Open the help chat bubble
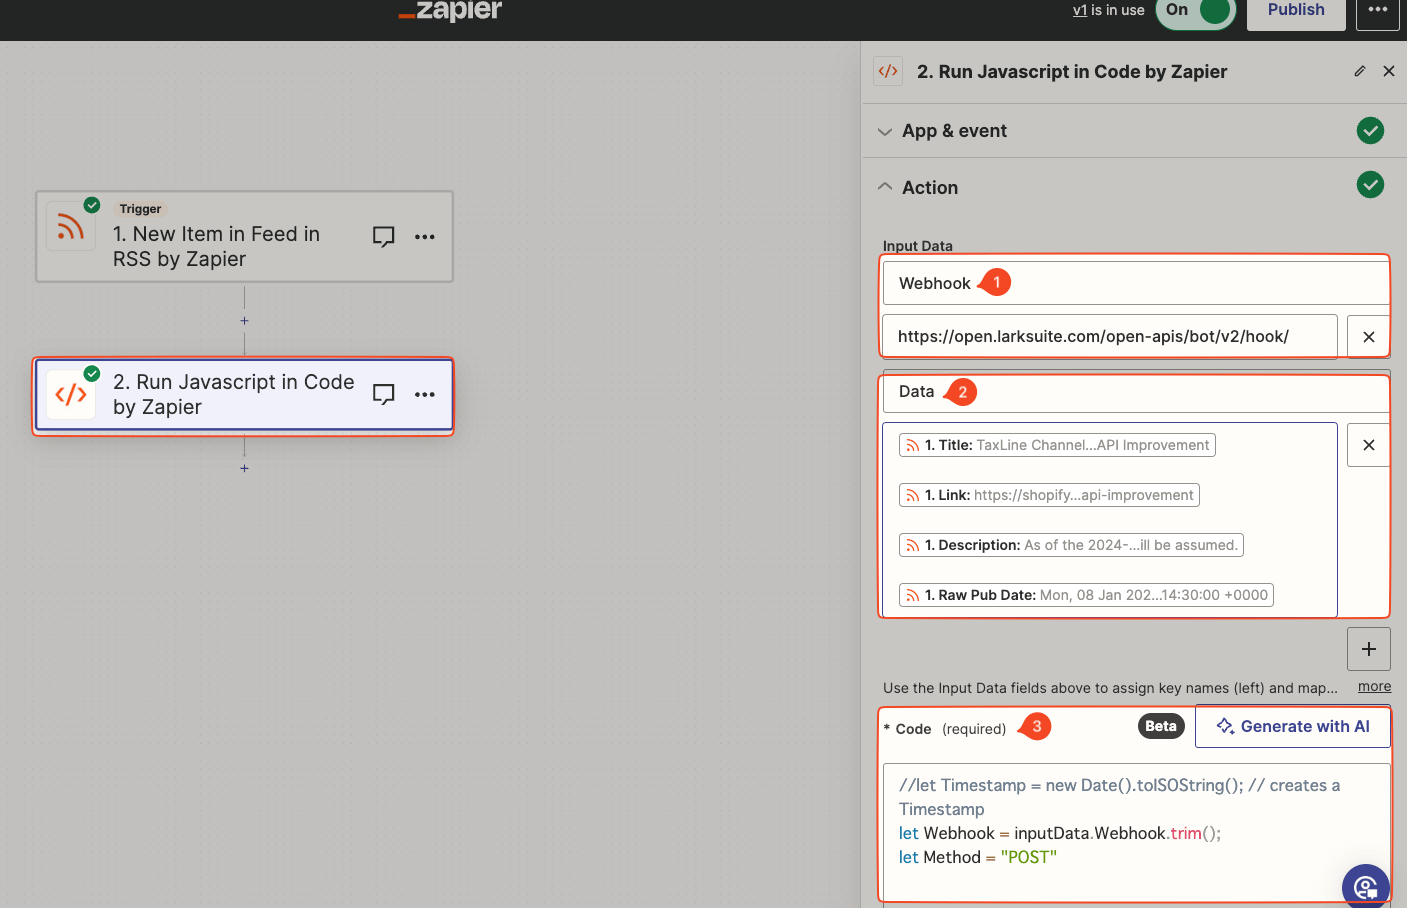The height and width of the screenshot is (908, 1407). tap(1365, 886)
